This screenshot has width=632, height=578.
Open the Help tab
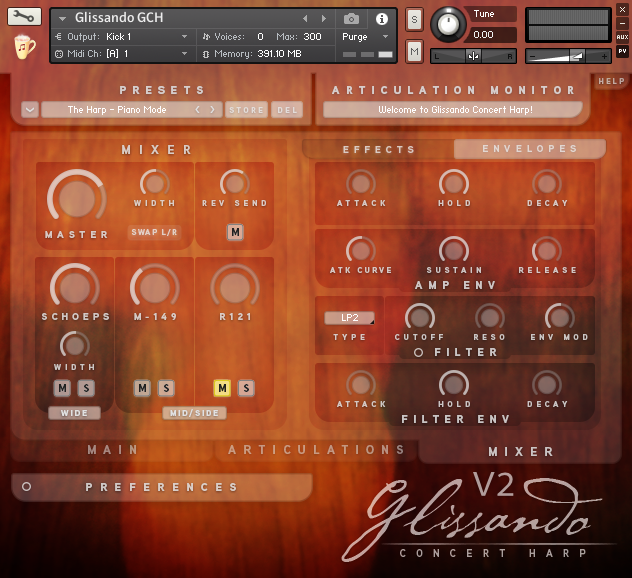click(611, 81)
